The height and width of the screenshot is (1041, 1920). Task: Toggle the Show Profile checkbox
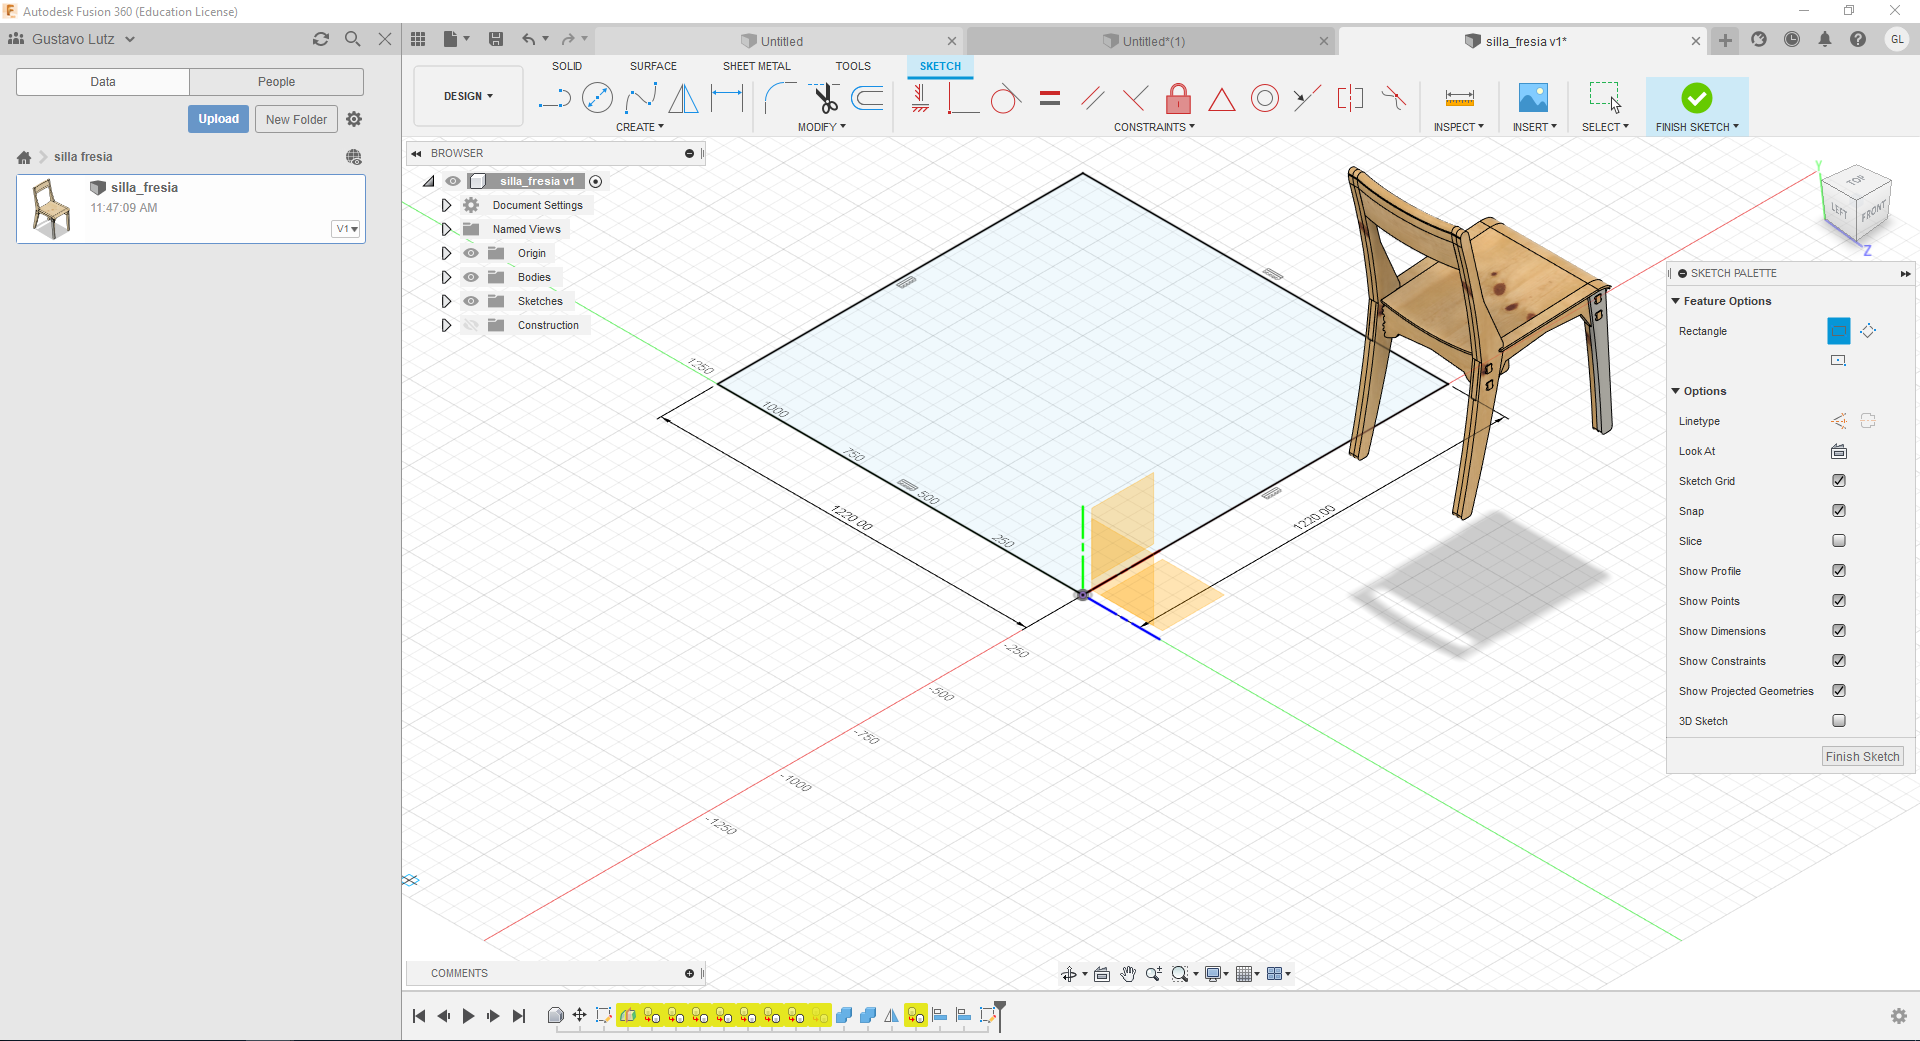point(1838,571)
